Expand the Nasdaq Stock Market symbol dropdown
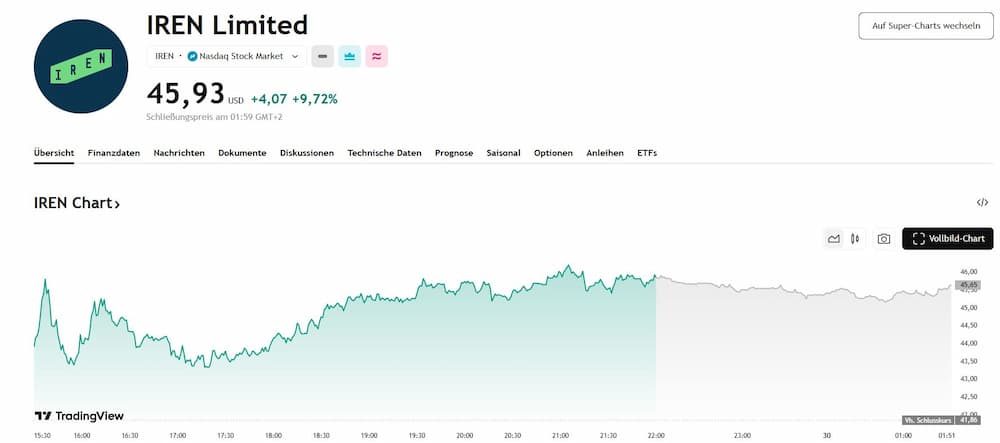This screenshot has height=443, width=1000. (x=295, y=57)
